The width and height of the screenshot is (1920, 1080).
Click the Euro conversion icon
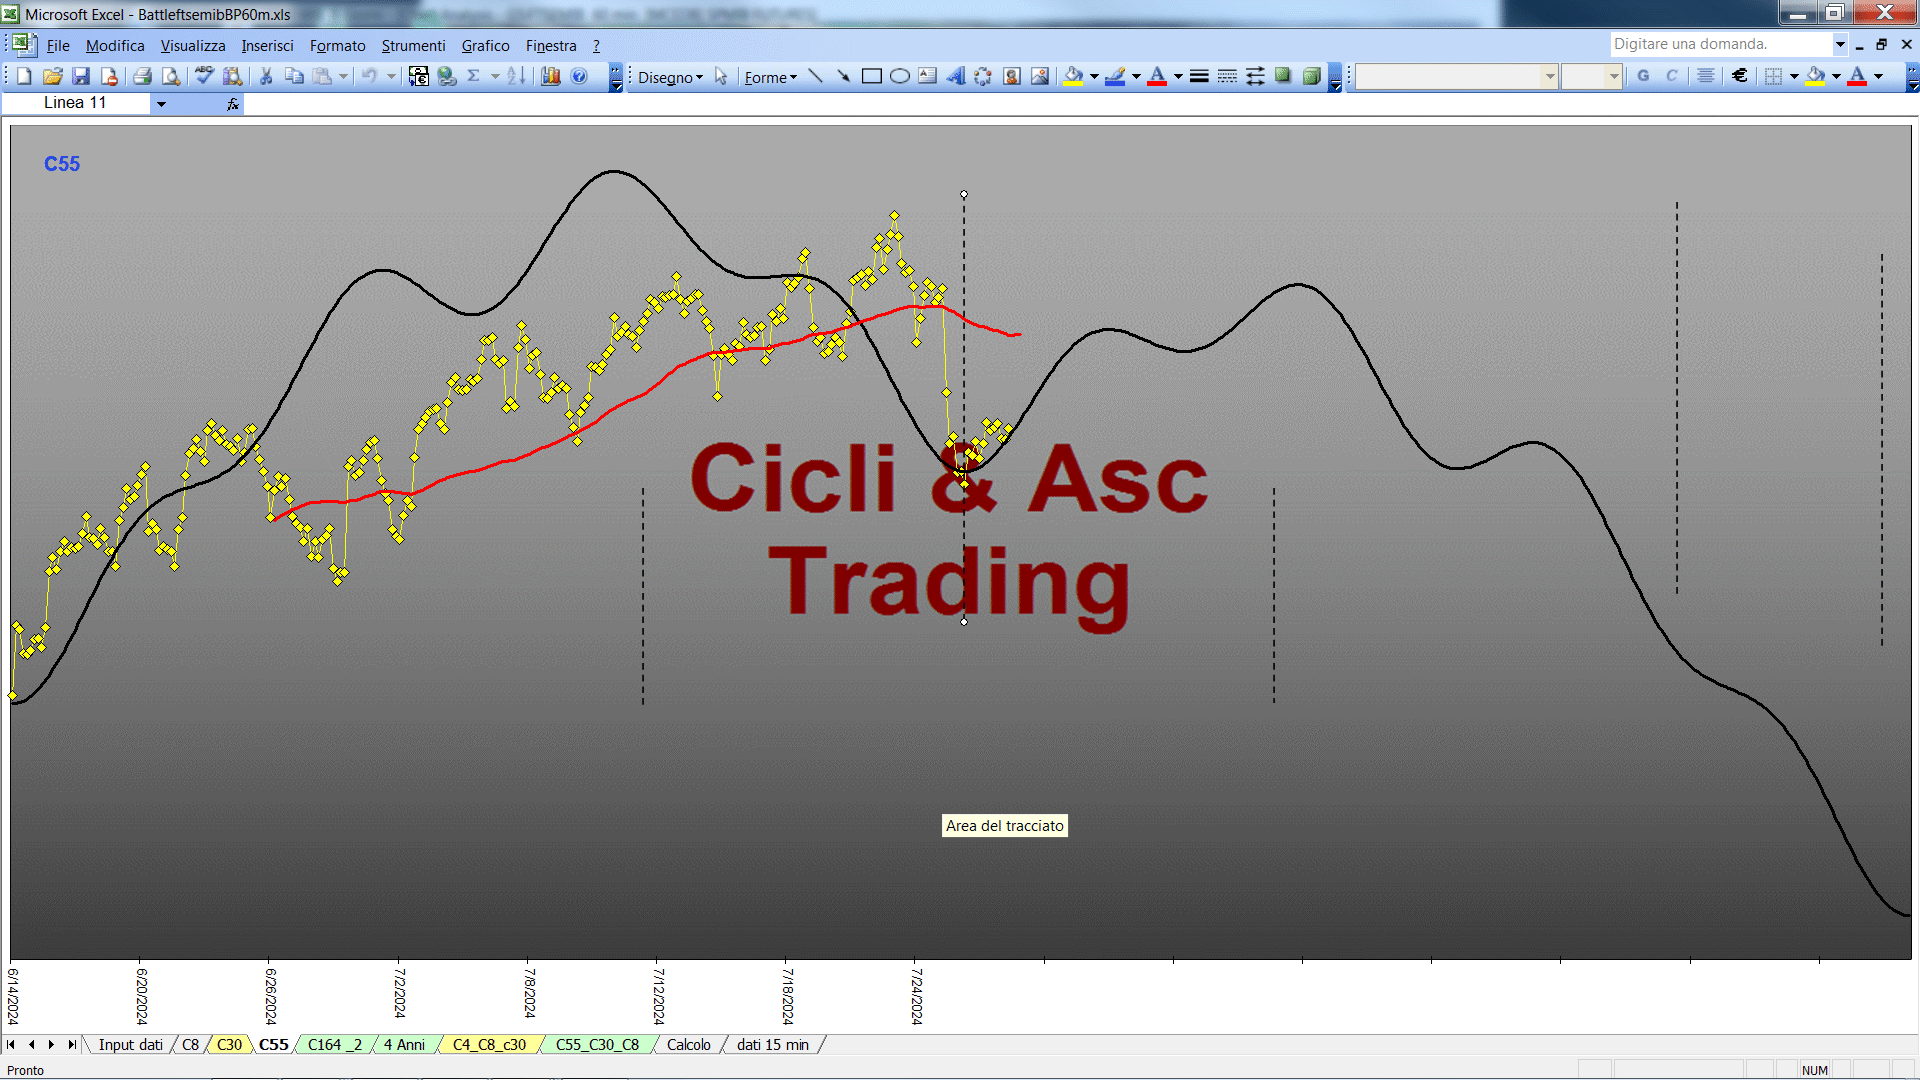419,76
